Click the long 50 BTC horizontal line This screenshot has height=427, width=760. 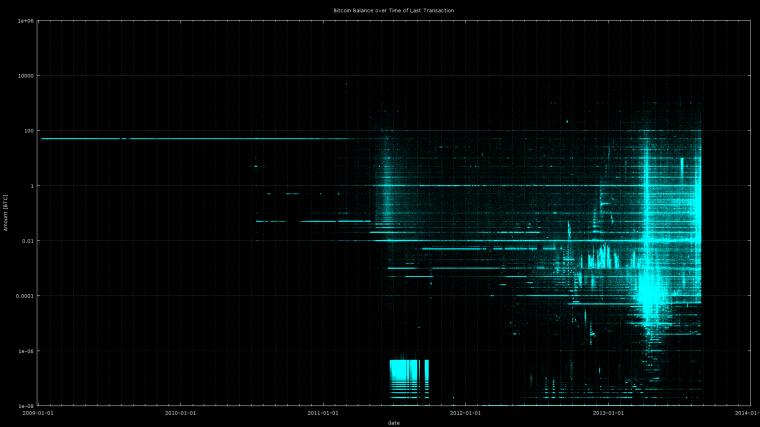tap(194, 139)
